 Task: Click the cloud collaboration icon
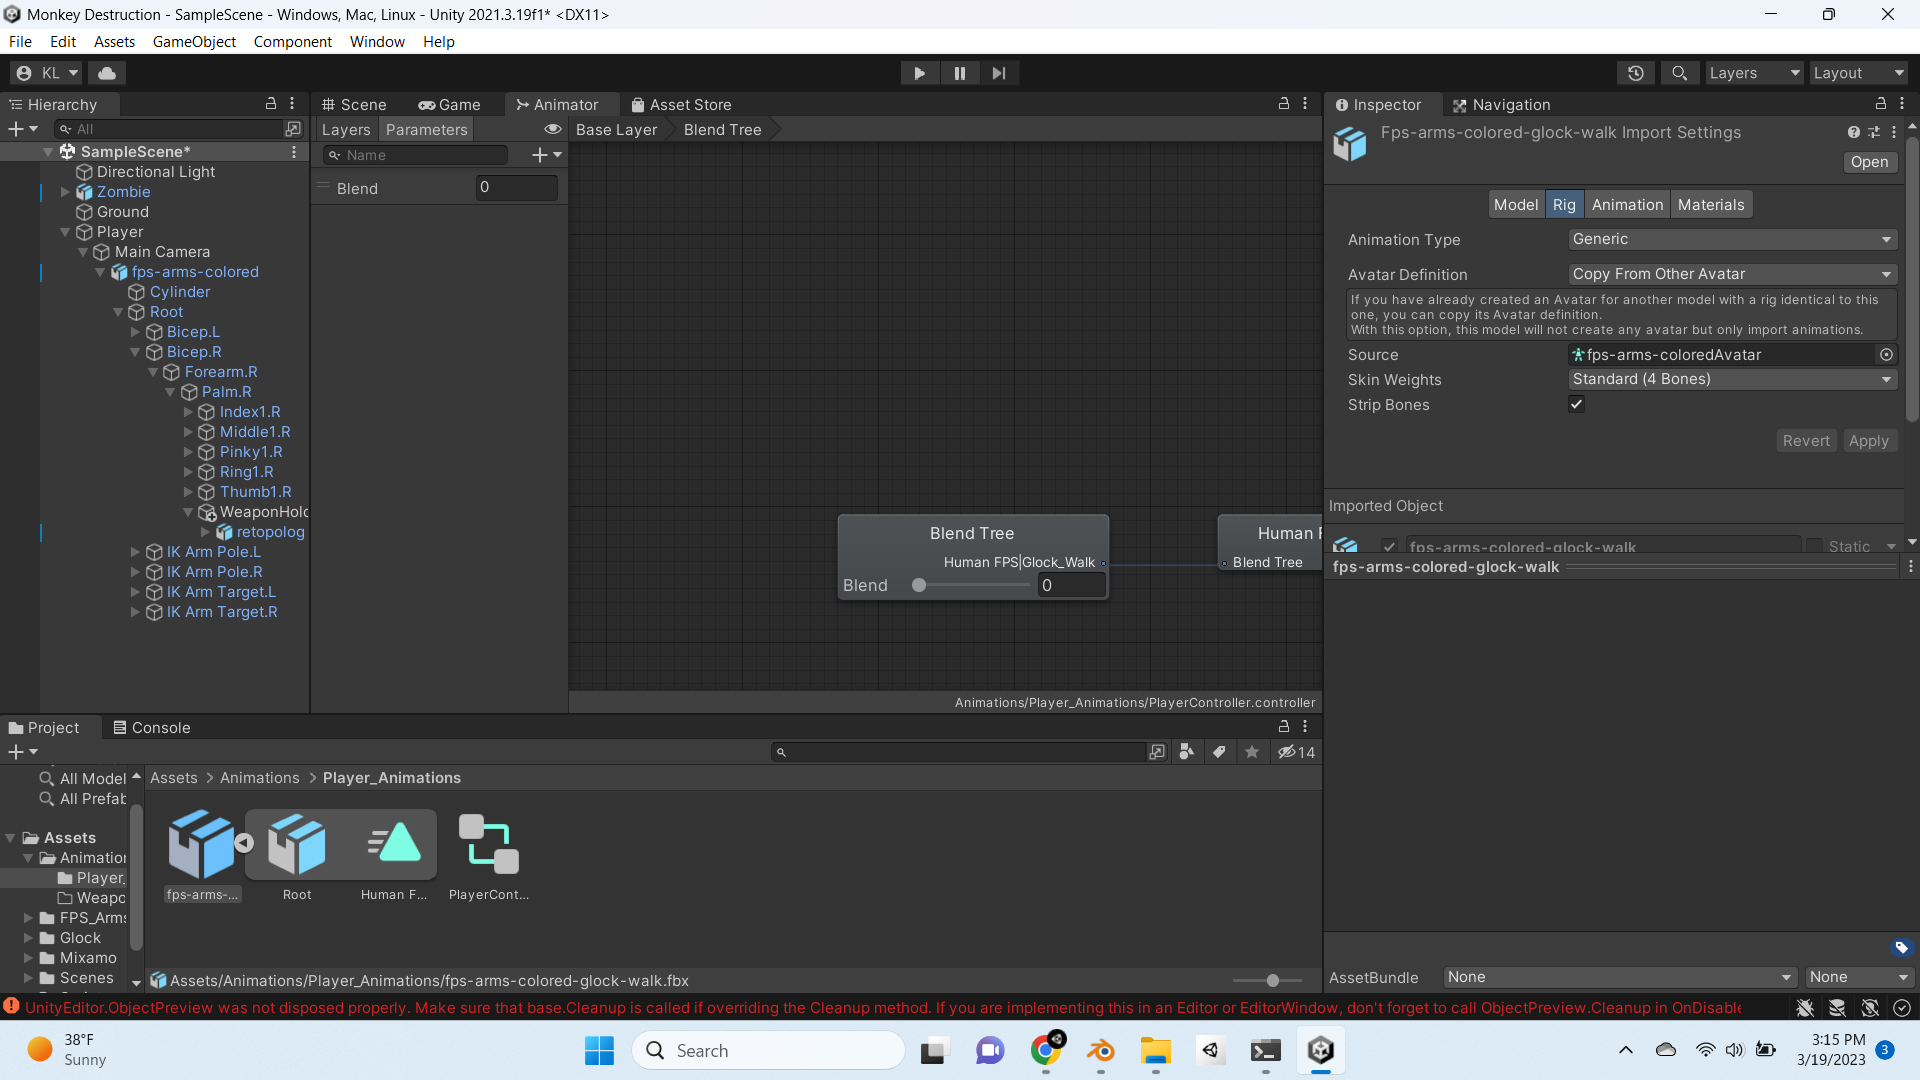(x=106, y=72)
